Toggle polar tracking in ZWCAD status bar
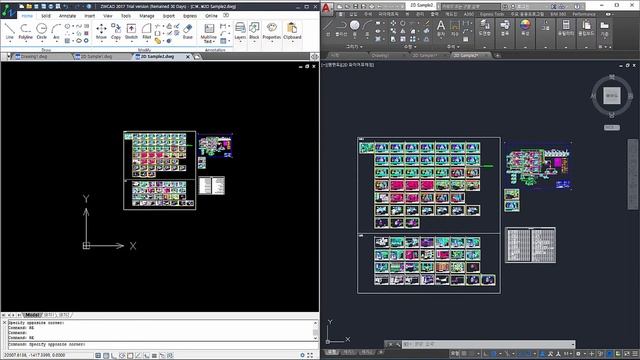640x360 pixels. click(122, 356)
